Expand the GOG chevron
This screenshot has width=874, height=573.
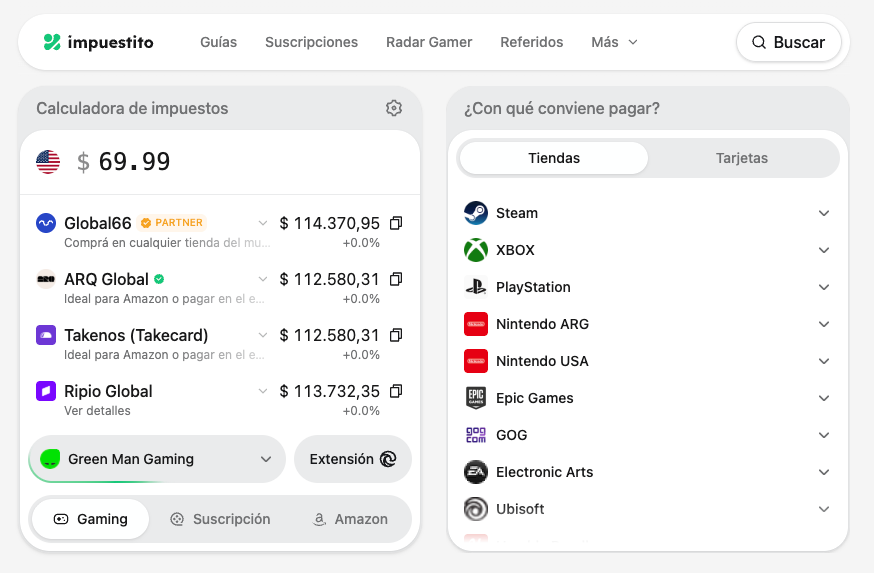coord(824,435)
